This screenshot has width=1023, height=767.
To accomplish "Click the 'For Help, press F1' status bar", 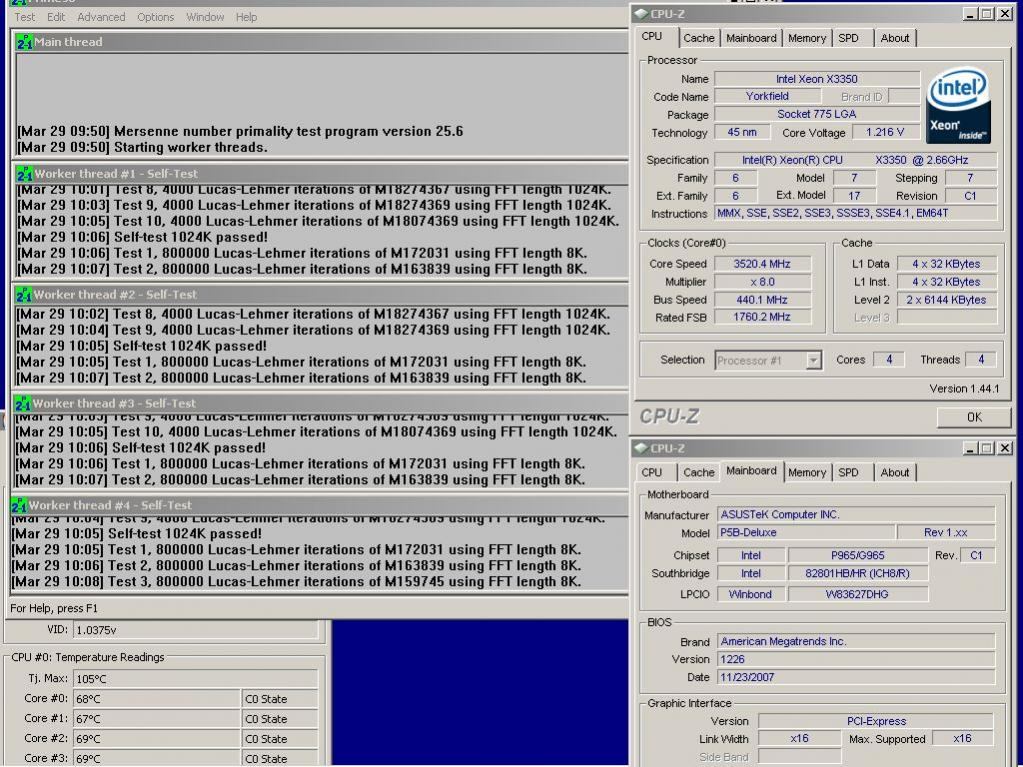I will 53,609.
